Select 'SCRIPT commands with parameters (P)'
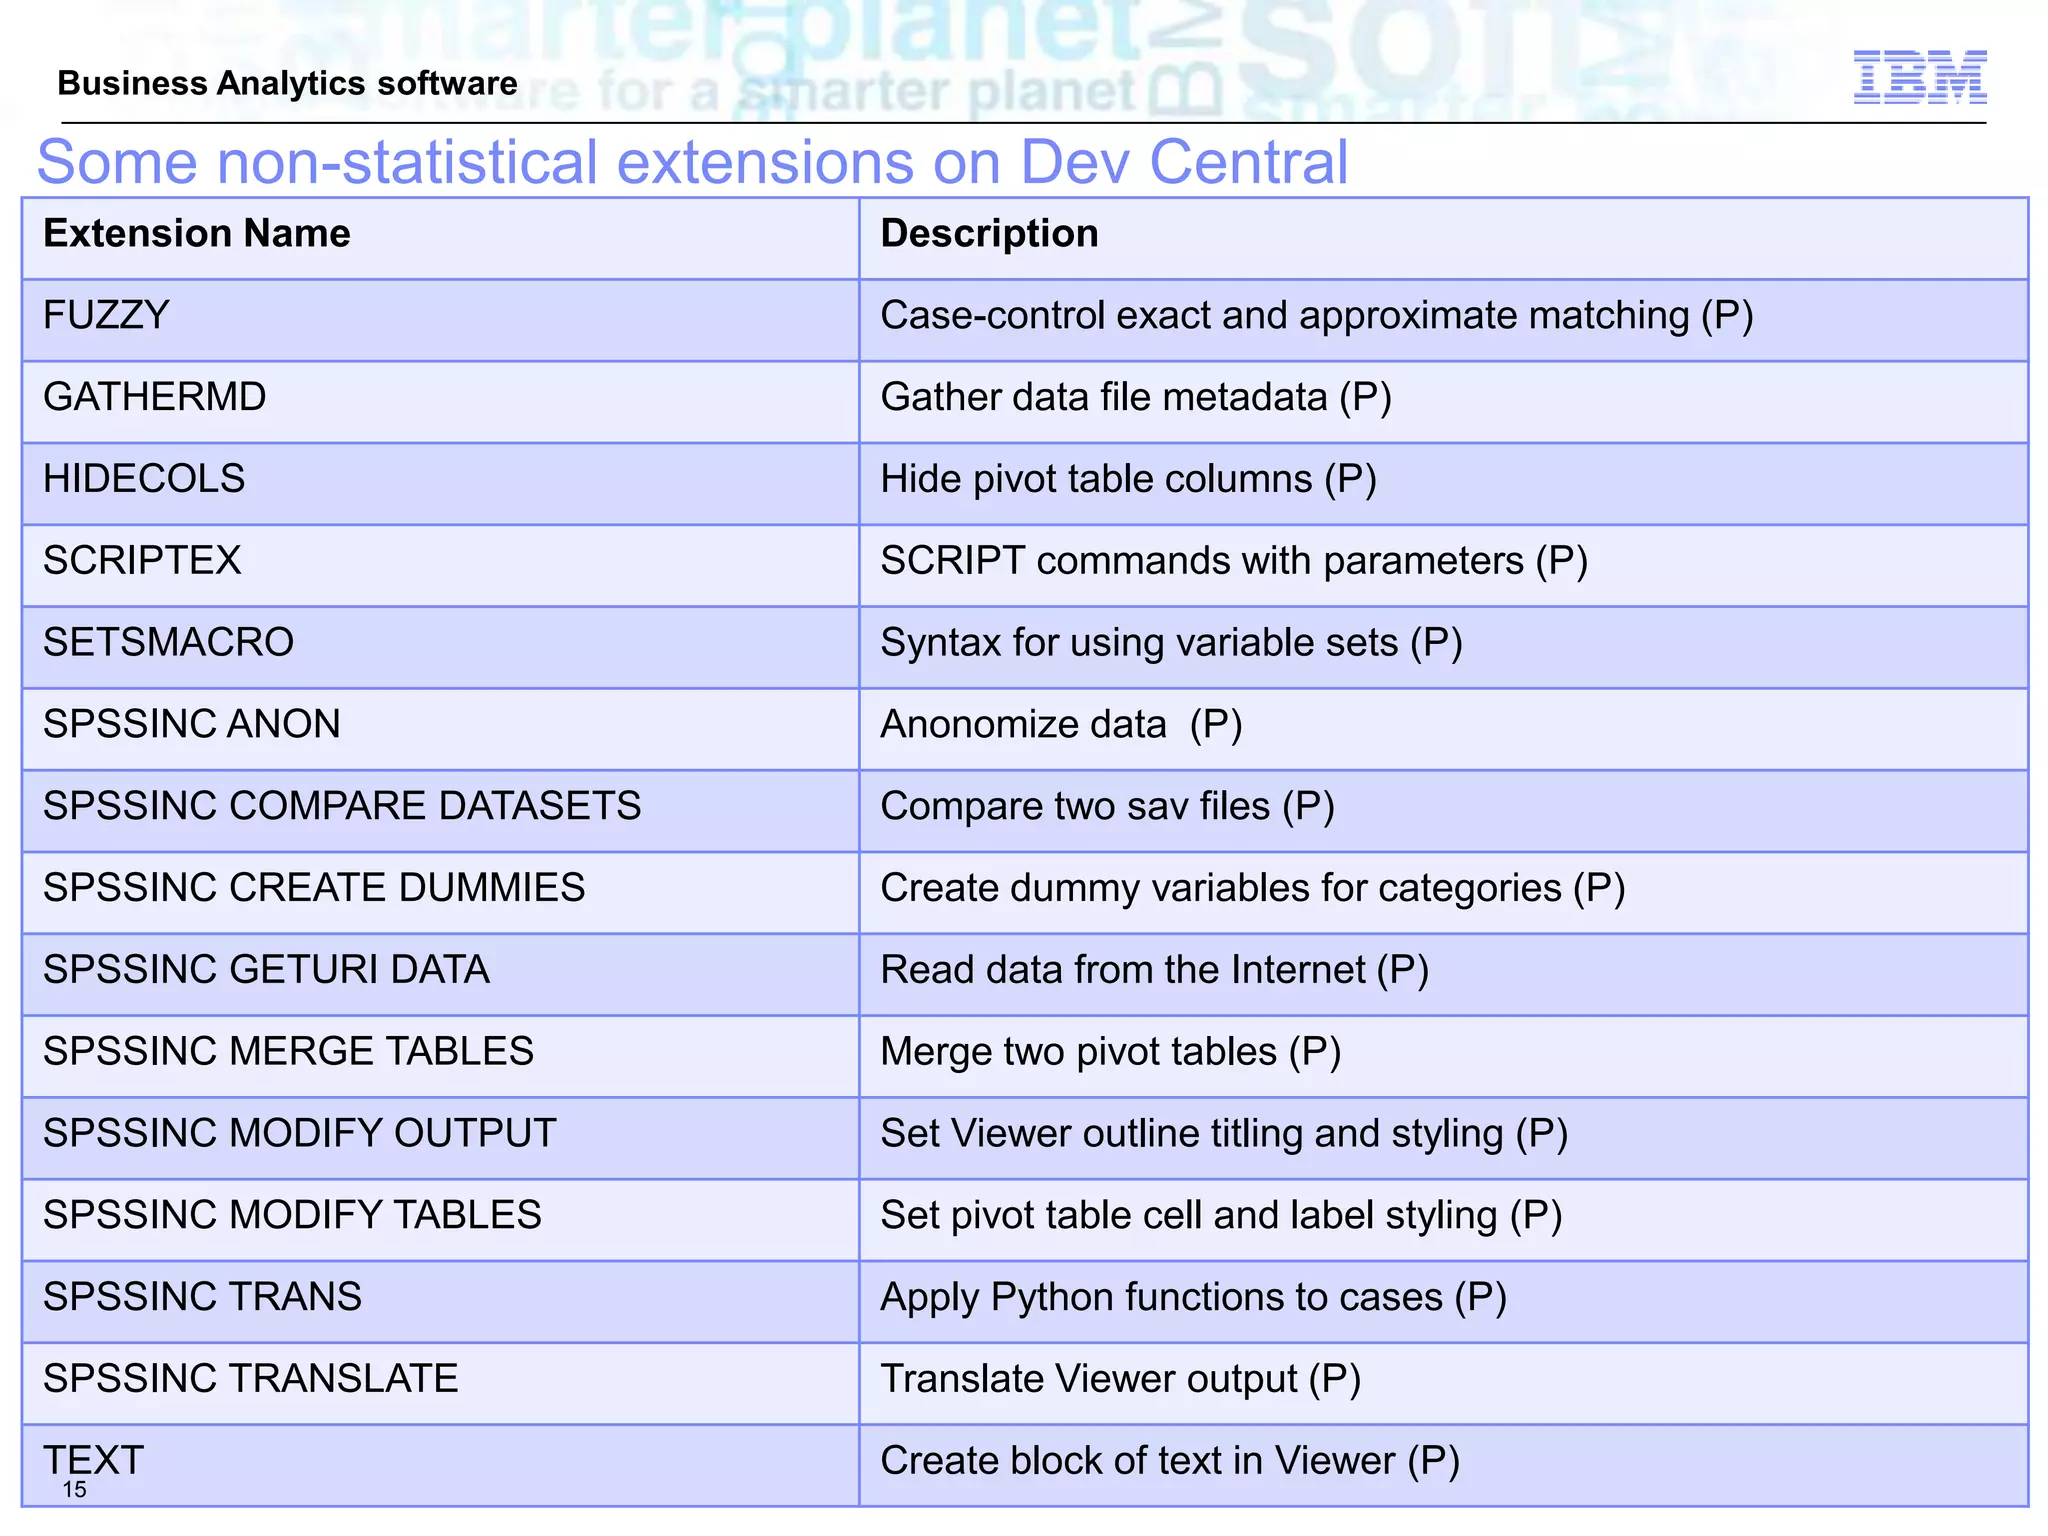 click(x=1234, y=562)
